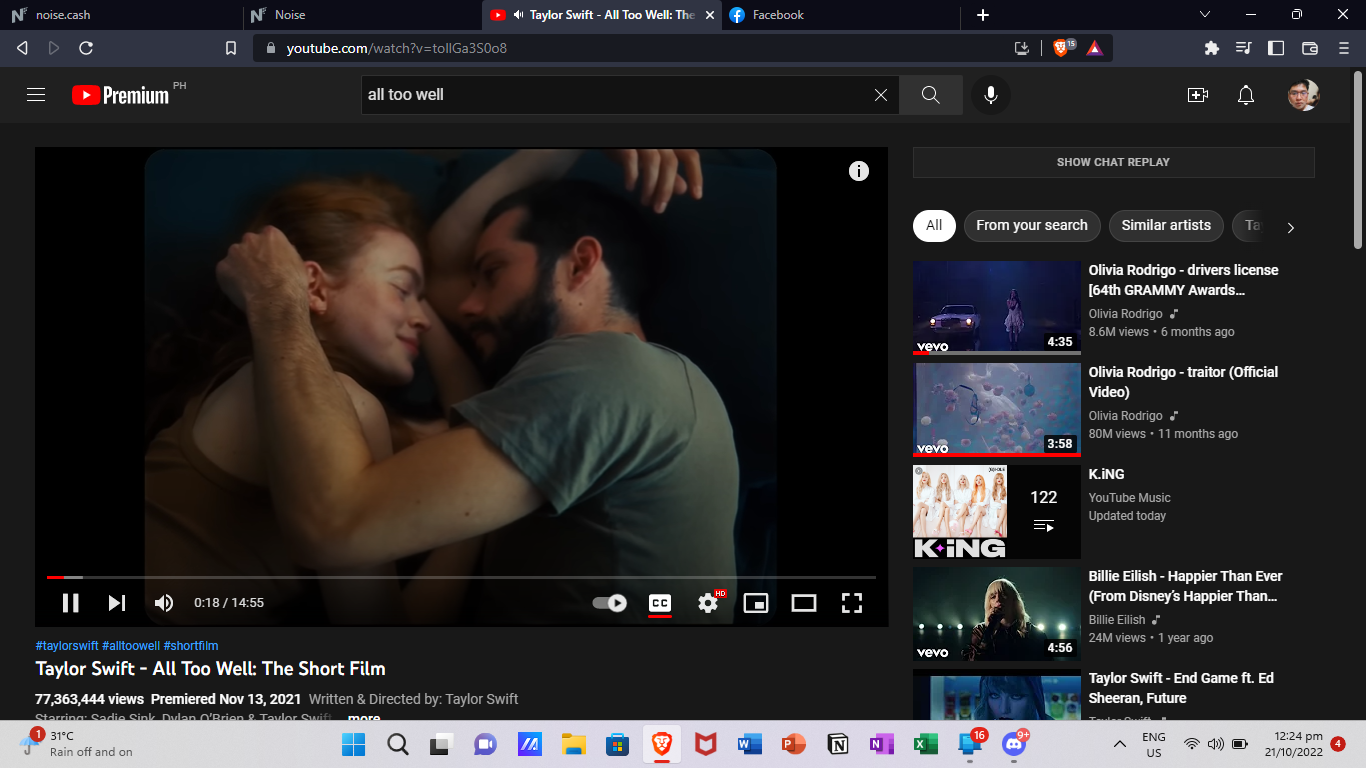
Task: Turn off subtitles/closed captions
Action: (x=660, y=603)
